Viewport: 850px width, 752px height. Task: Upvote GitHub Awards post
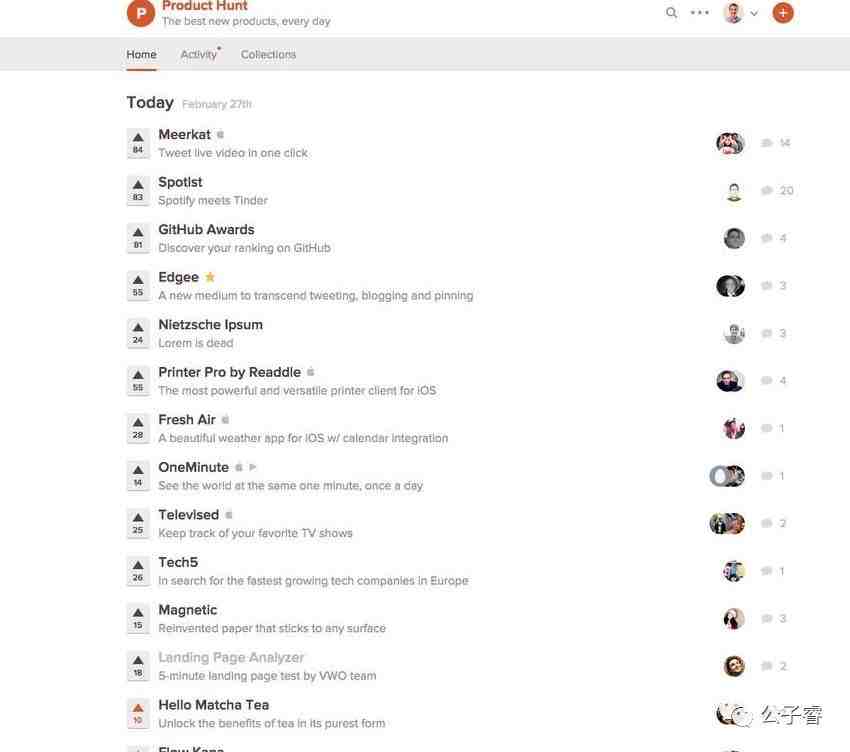pyautogui.click(x=138, y=238)
